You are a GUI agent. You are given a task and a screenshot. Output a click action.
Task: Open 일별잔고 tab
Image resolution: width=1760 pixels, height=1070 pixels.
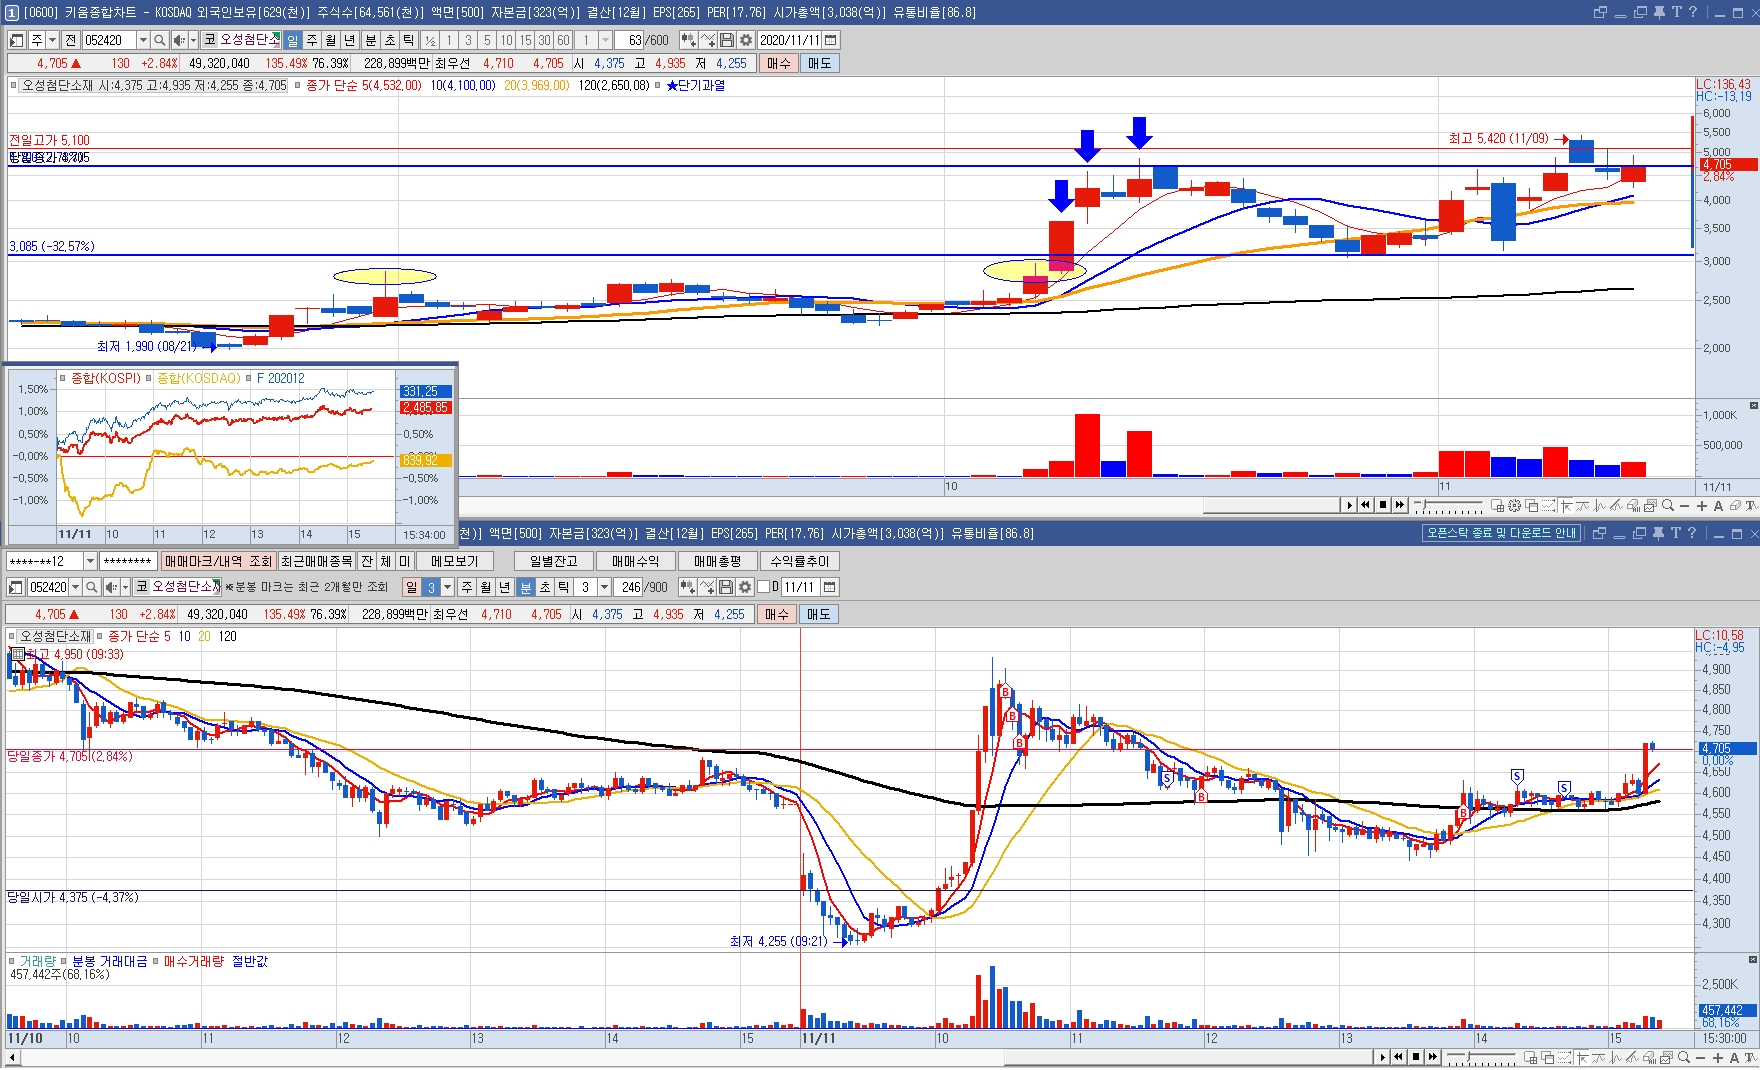pos(553,561)
